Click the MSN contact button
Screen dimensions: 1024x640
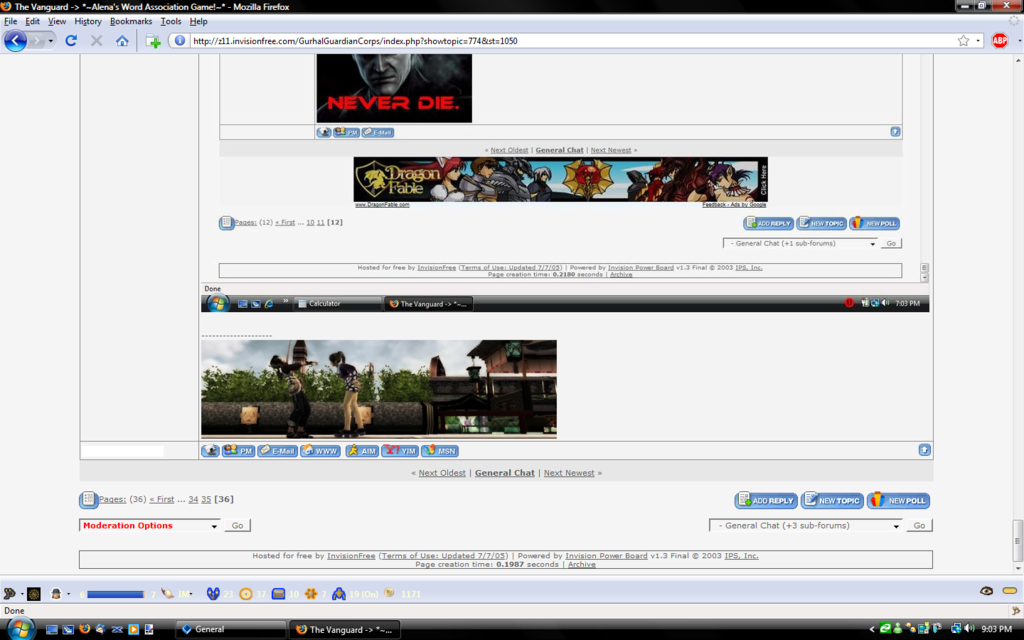coord(440,451)
